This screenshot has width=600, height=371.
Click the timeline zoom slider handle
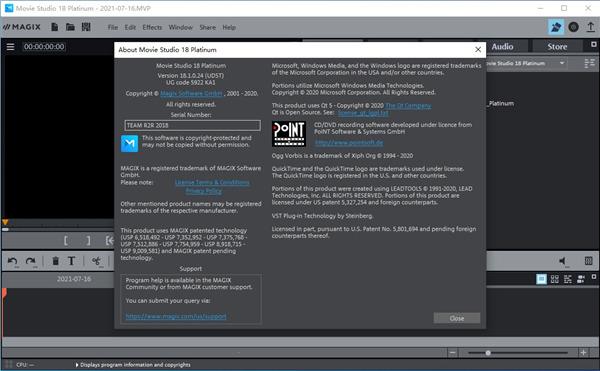[x=488, y=353]
